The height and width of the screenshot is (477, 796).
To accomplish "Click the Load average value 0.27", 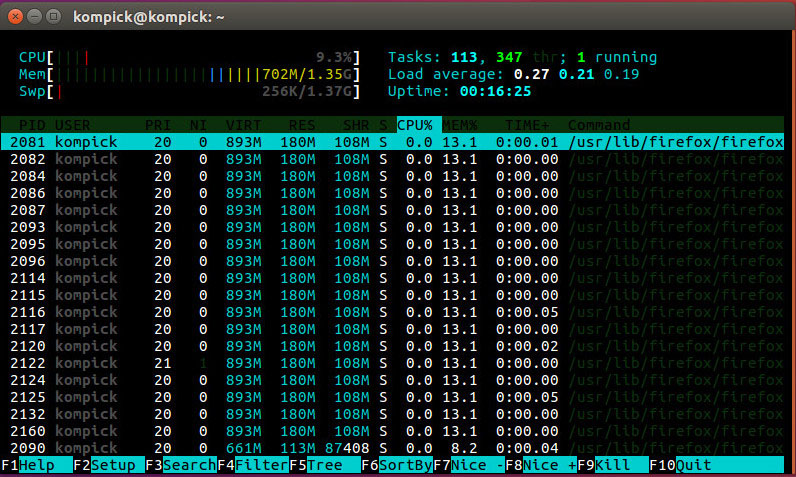I will point(532,75).
